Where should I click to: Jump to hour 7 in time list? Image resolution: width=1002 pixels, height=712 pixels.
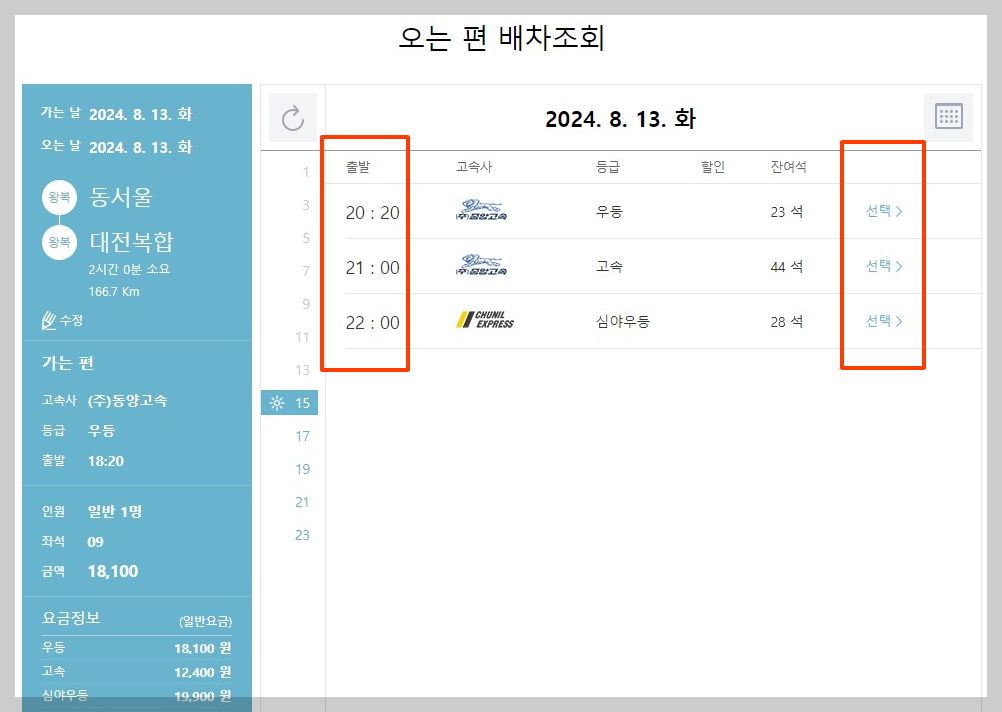click(x=305, y=271)
